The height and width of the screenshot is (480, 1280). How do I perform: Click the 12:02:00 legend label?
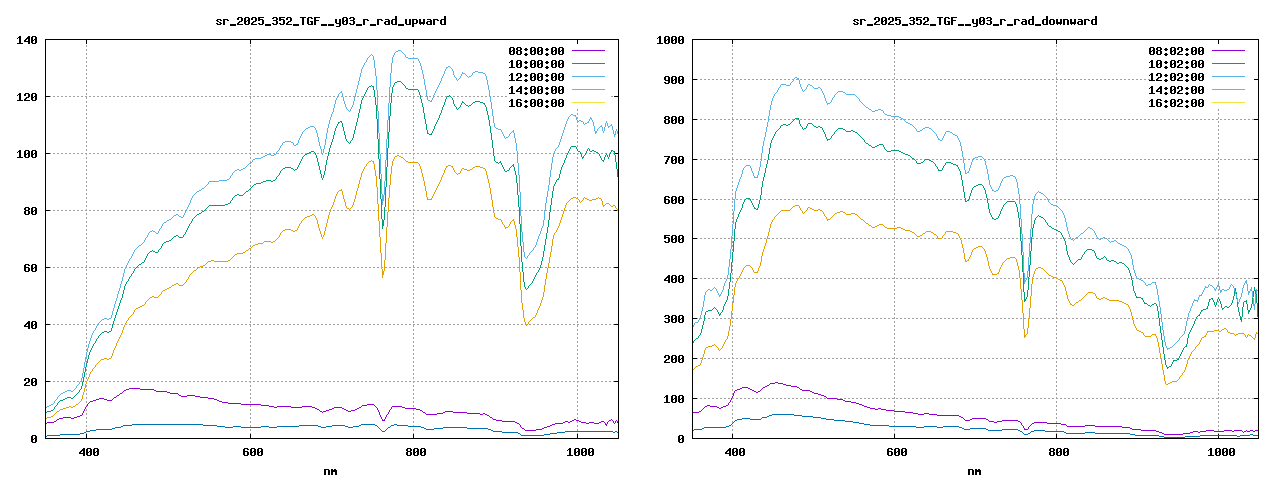point(1176,77)
